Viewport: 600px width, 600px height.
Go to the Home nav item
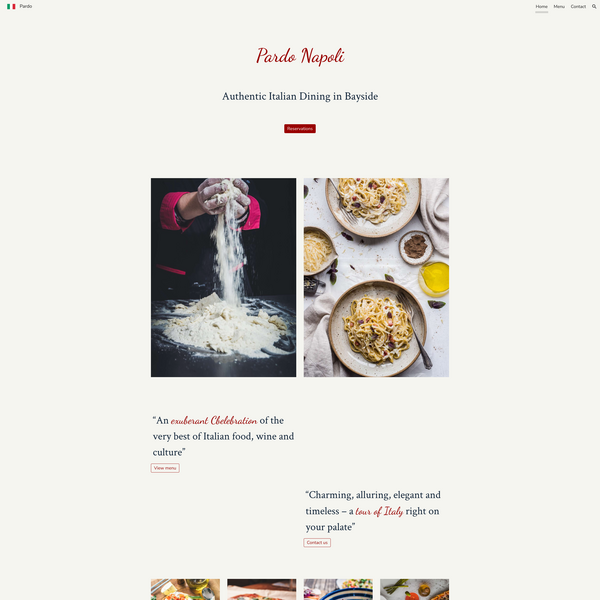pyautogui.click(x=541, y=7)
